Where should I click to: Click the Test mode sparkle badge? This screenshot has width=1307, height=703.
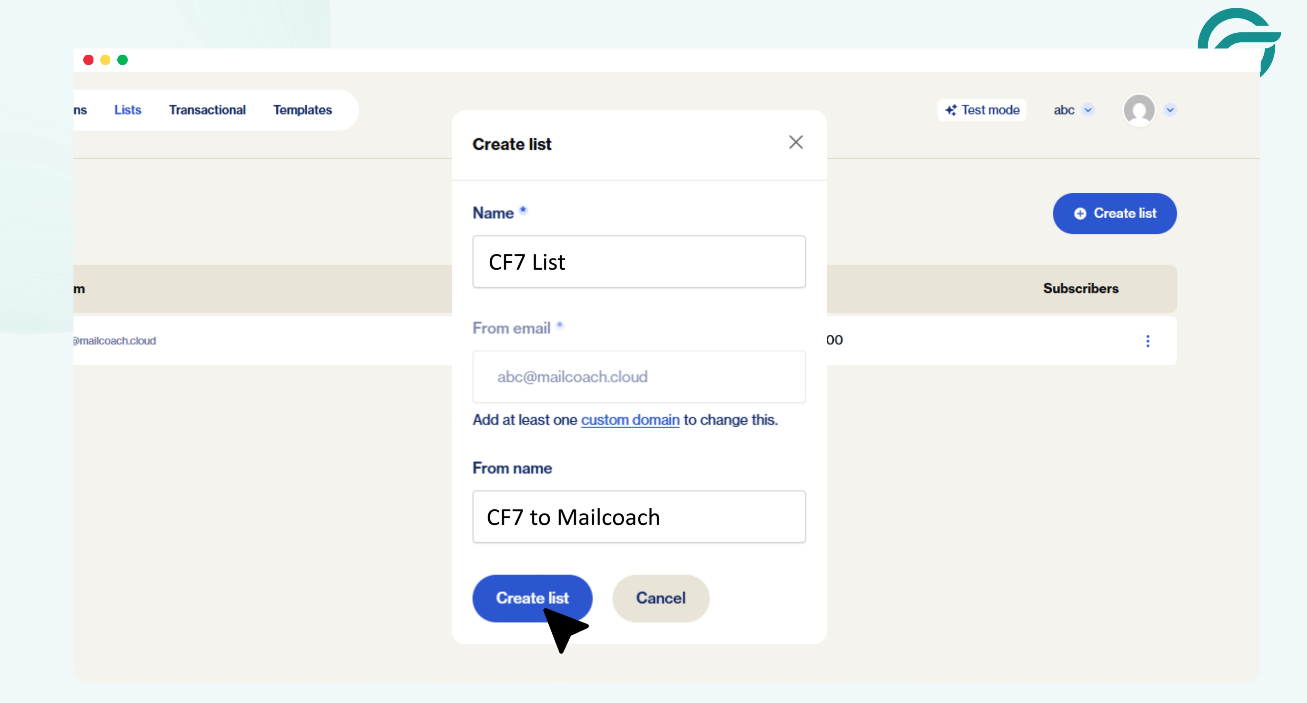[981, 109]
